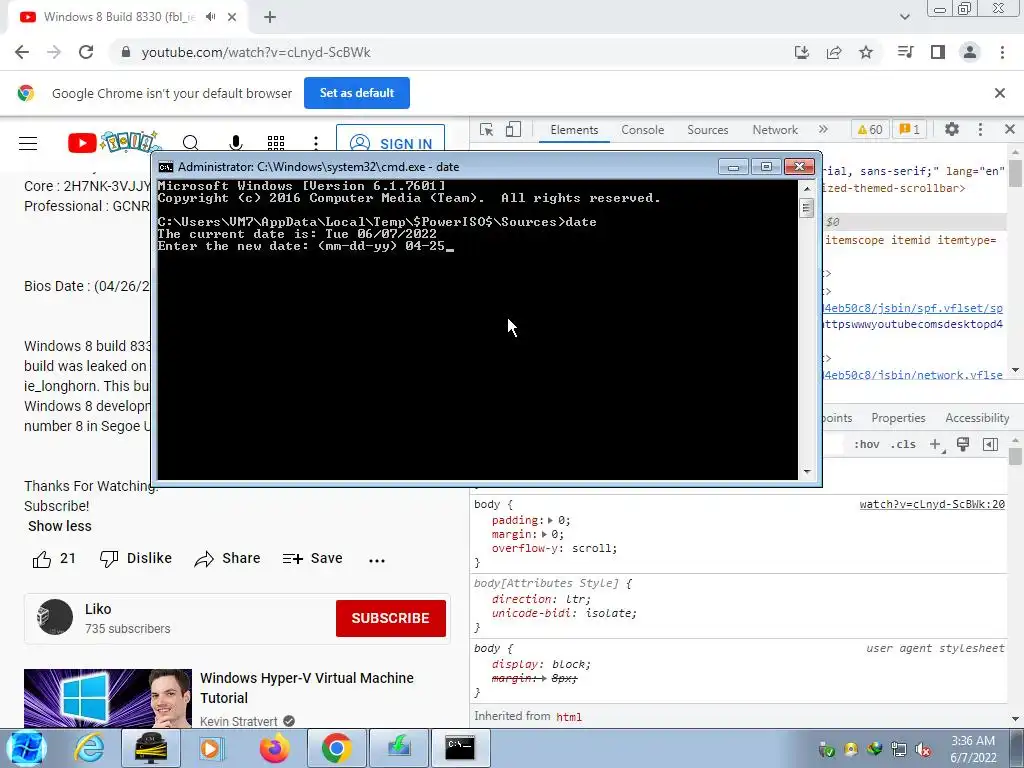Click the 1 issue badge
This screenshot has width=1024, height=768.
[x=910, y=130]
